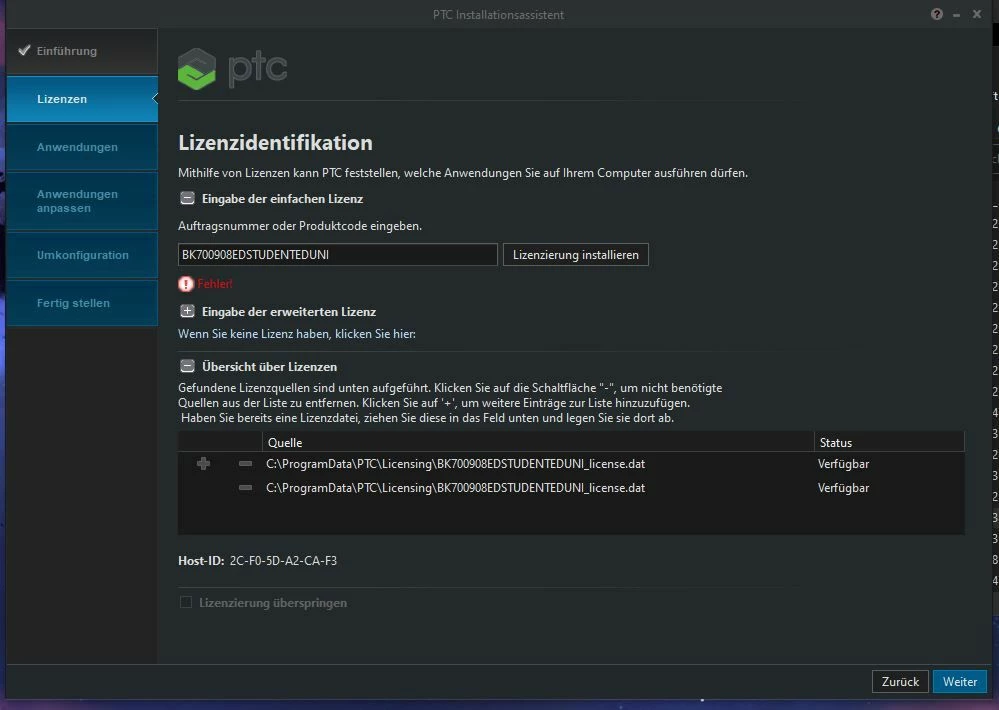Click the red error icon beside Fehler
The image size is (999, 710).
click(x=185, y=284)
